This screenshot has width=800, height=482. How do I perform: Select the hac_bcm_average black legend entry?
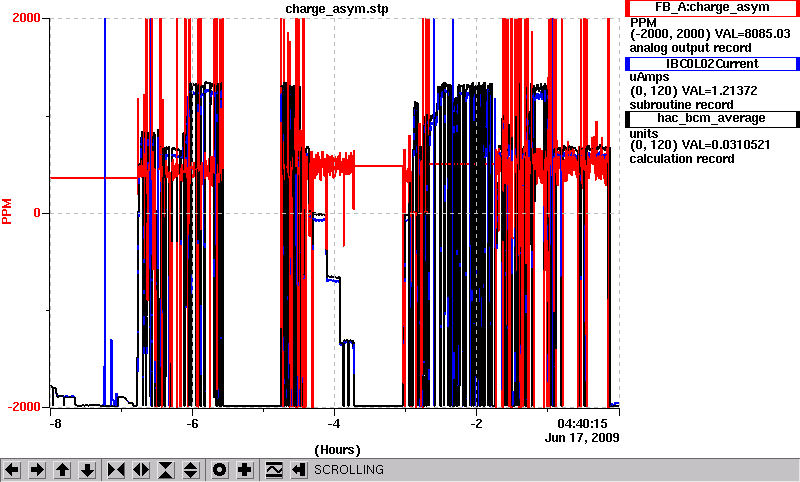tap(712, 118)
